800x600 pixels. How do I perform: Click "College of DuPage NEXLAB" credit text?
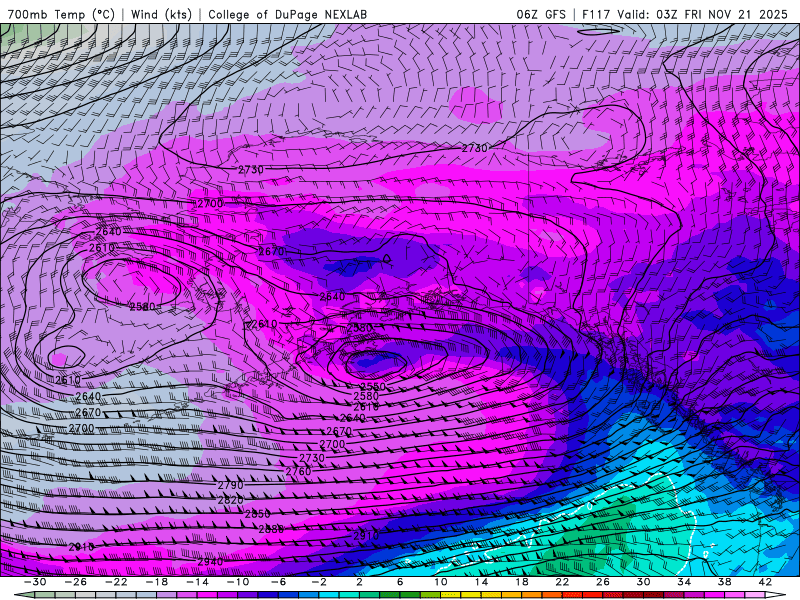287,14
